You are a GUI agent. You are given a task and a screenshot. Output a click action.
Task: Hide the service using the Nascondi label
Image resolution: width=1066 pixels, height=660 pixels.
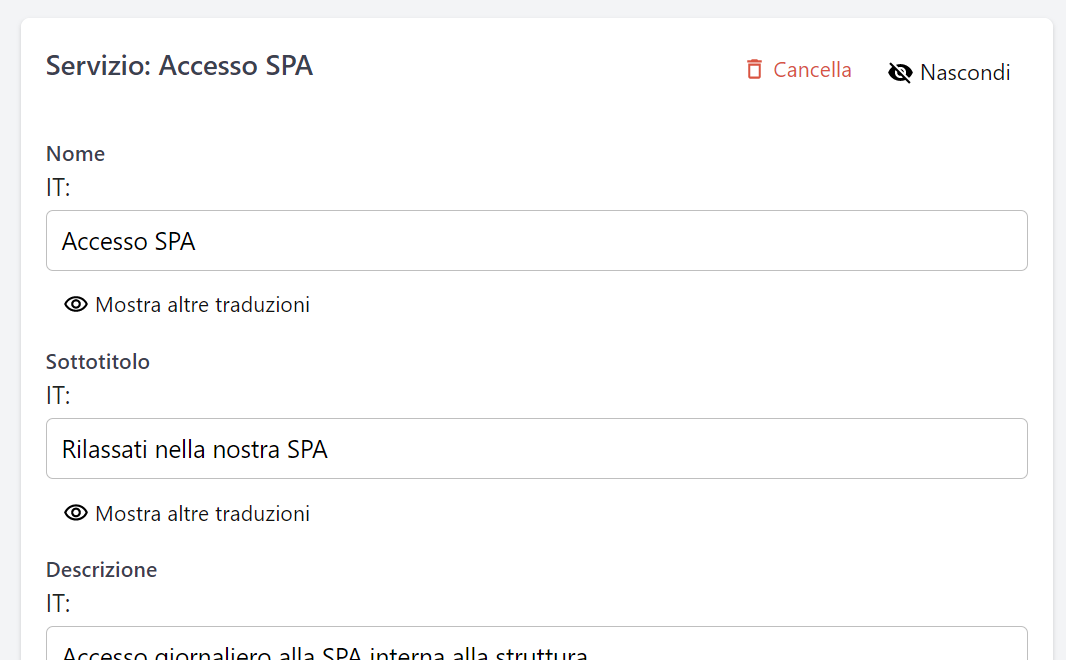(x=964, y=73)
